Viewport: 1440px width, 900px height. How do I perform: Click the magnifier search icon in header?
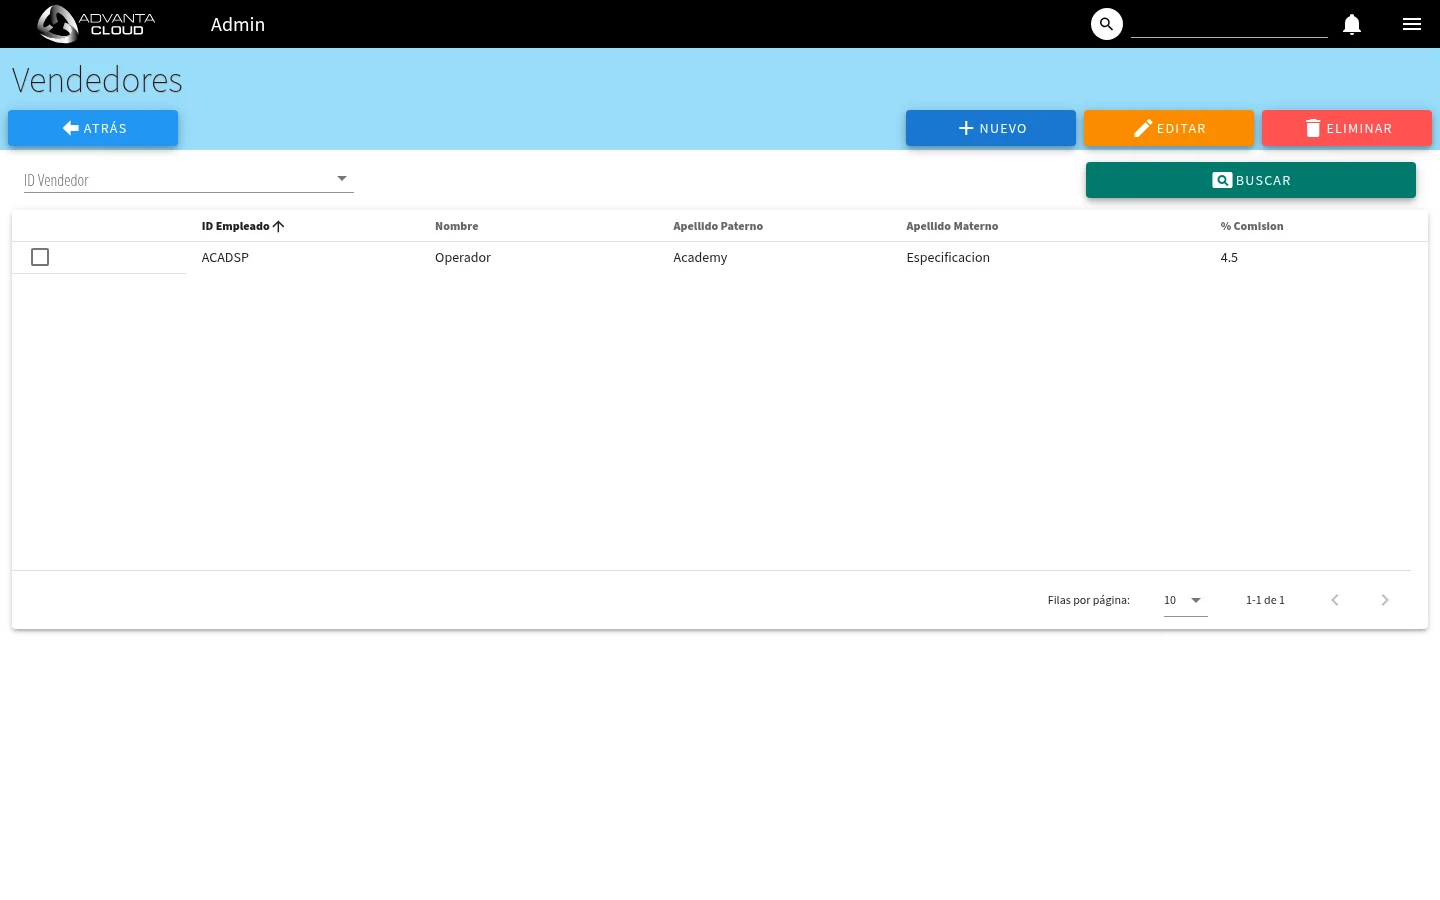1107,24
